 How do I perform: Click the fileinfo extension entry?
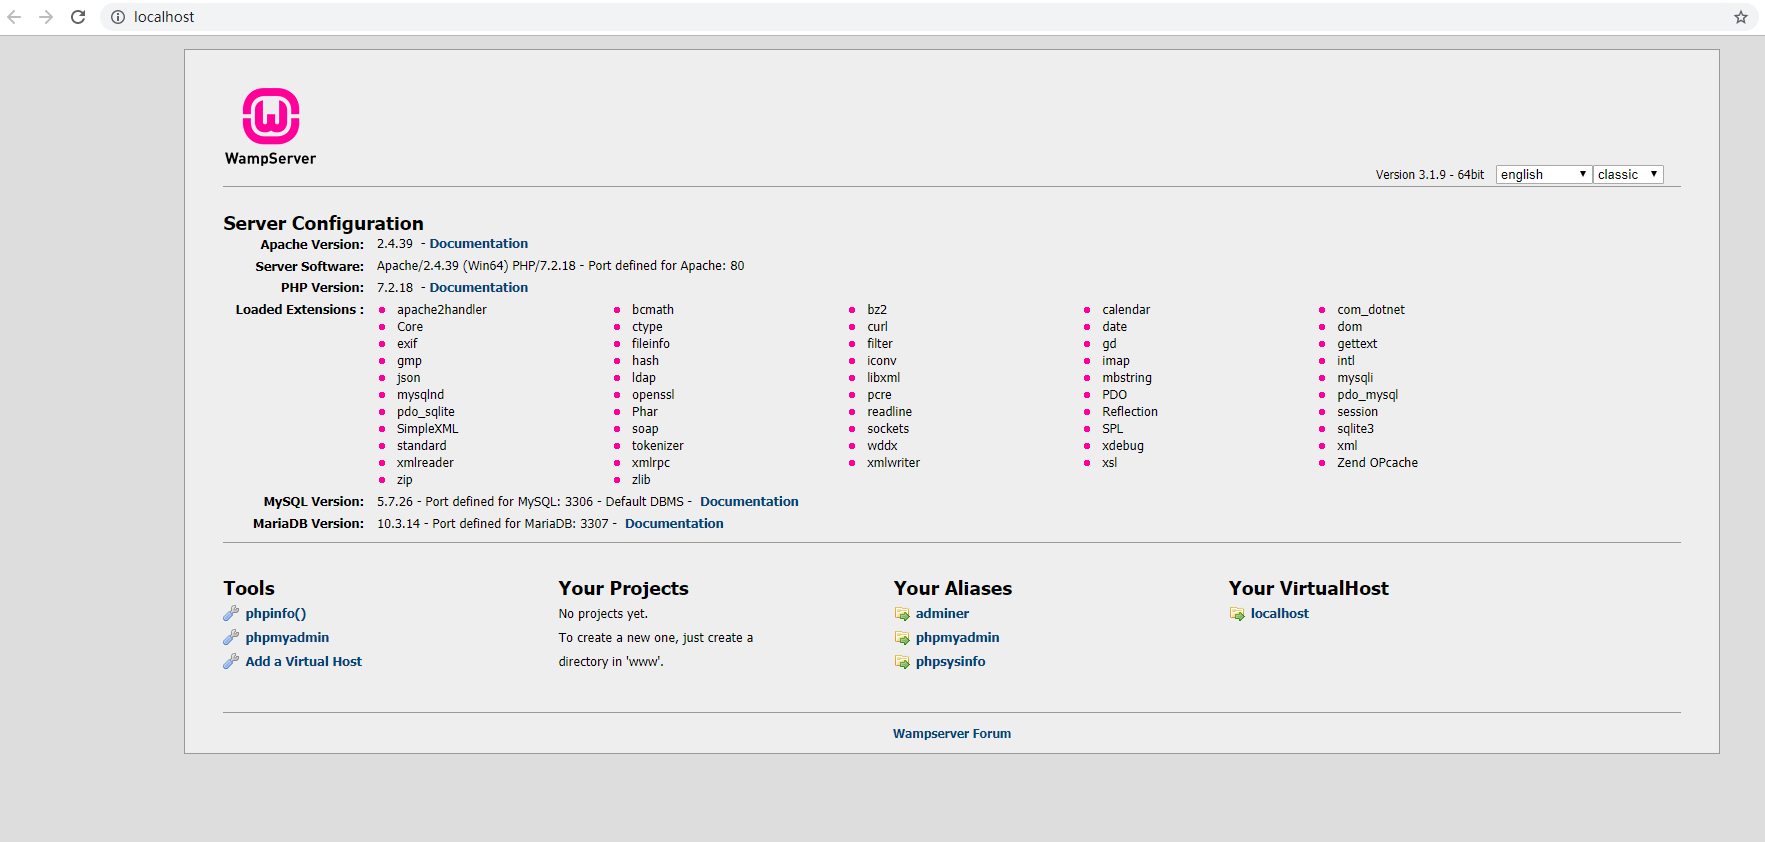(x=651, y=344)
